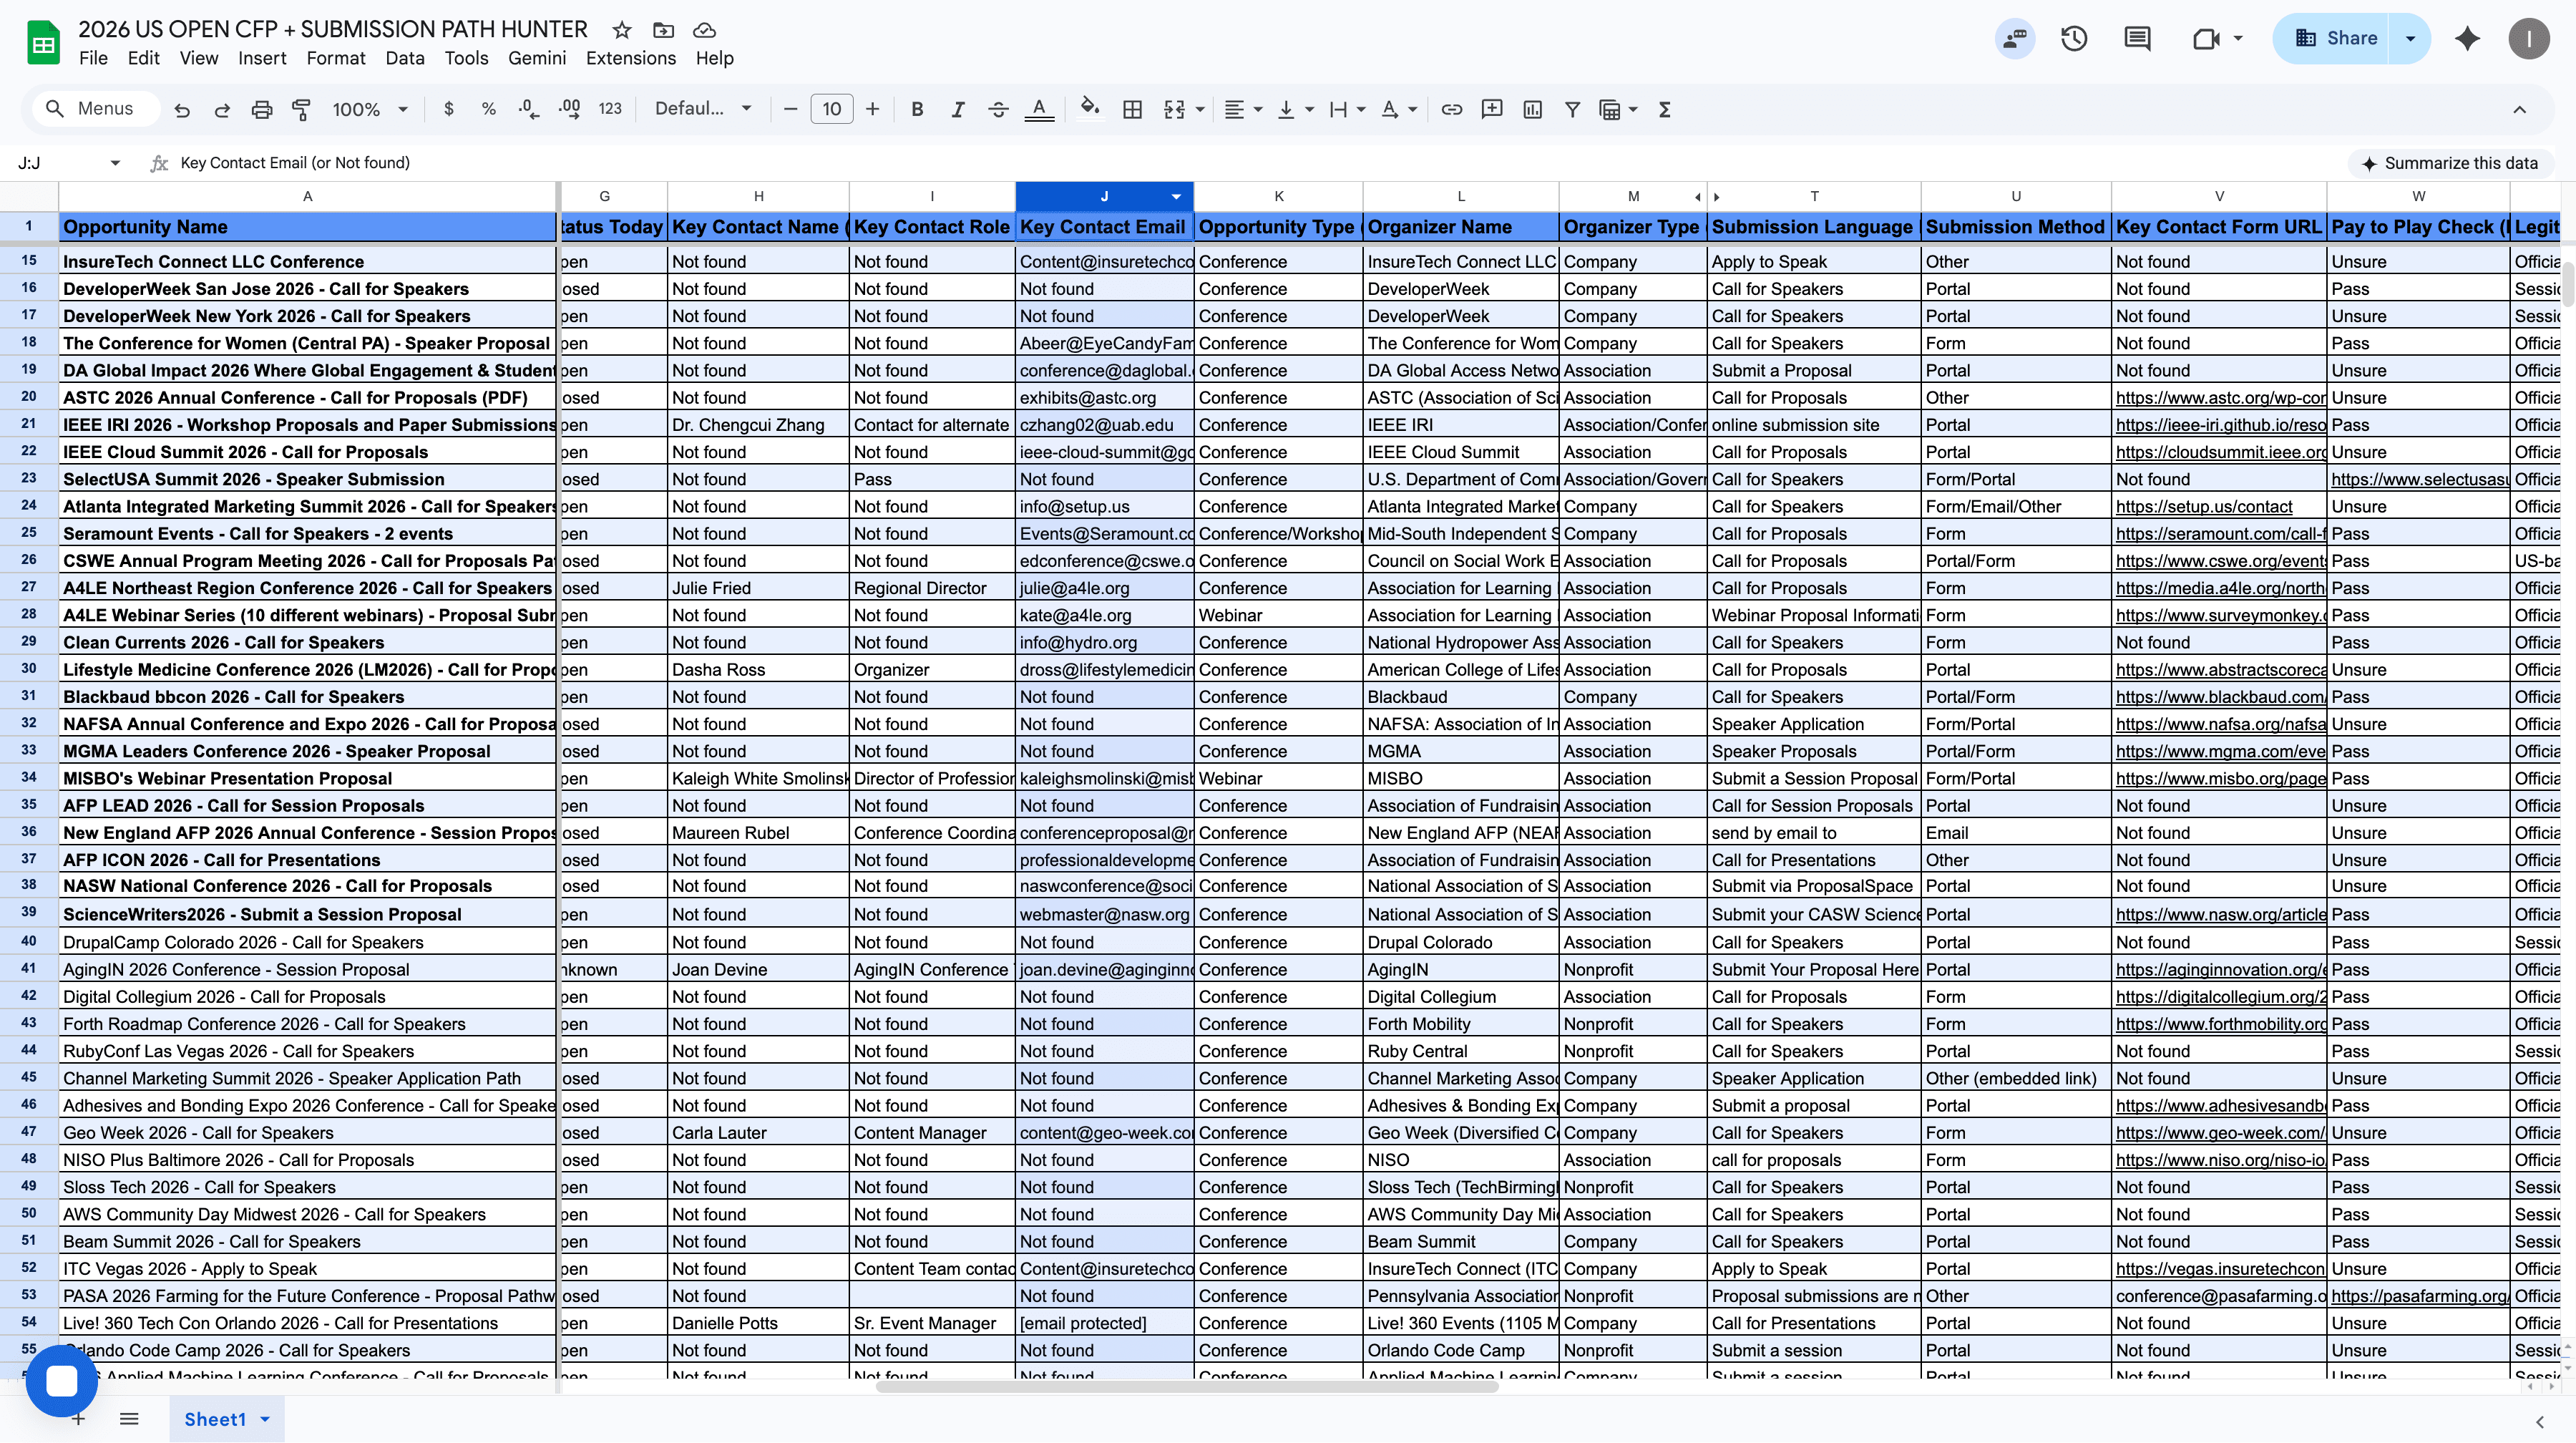The width and height of the screenshot is (2576, 1443).
Task: Open the borders tool
Action: (1132, 110)
